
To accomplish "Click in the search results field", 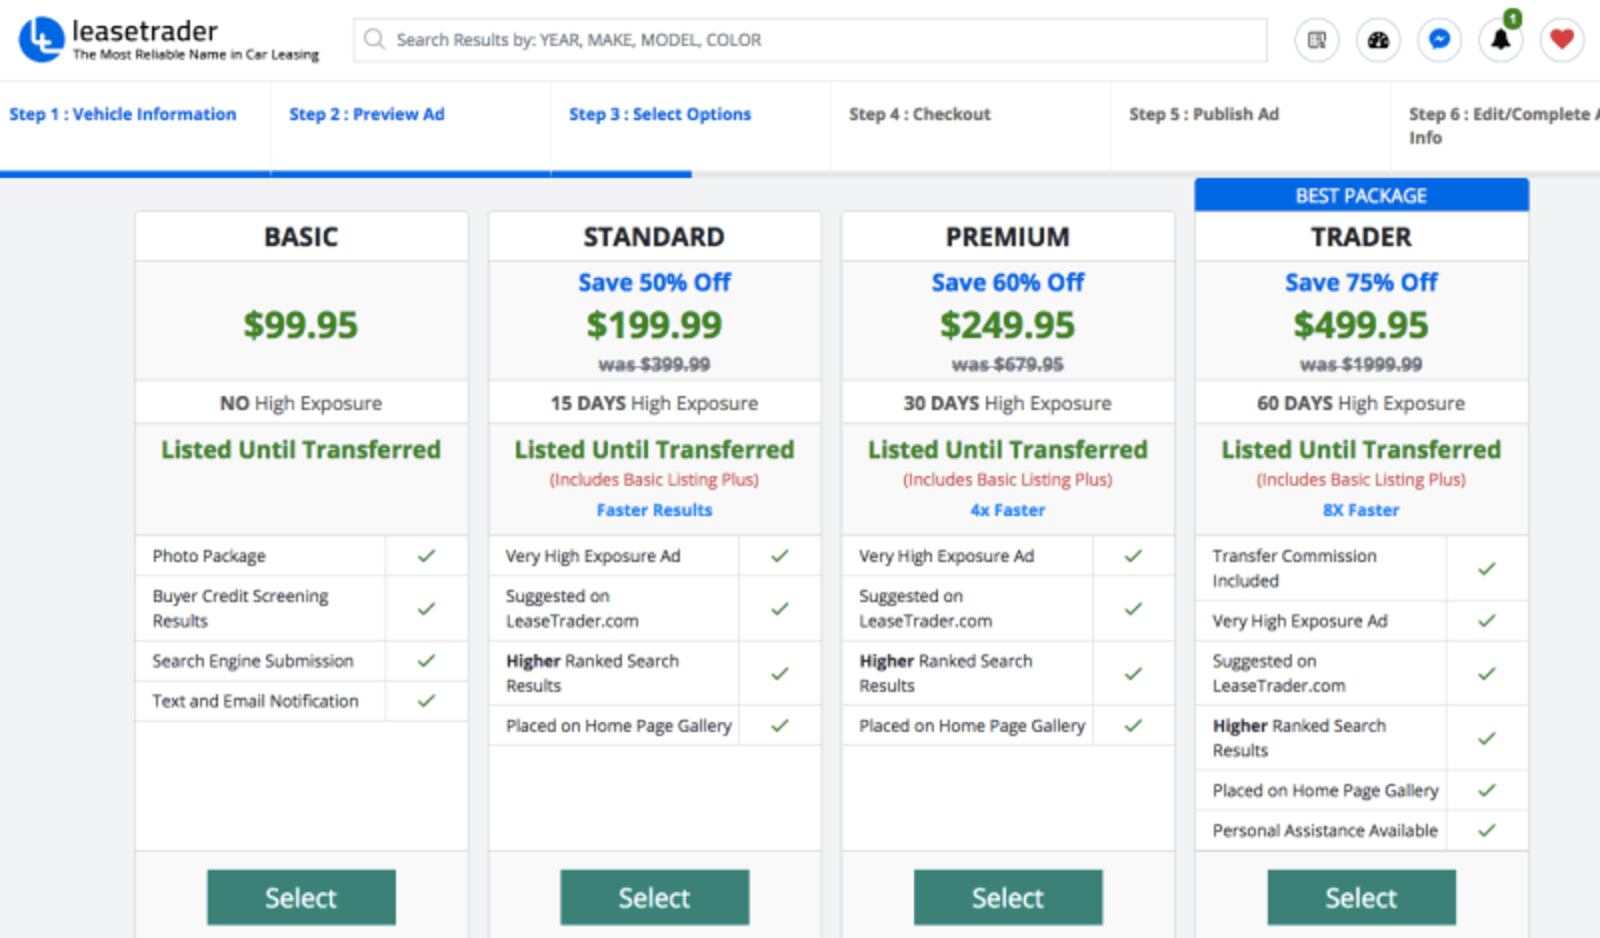I will tap(810, 40).
